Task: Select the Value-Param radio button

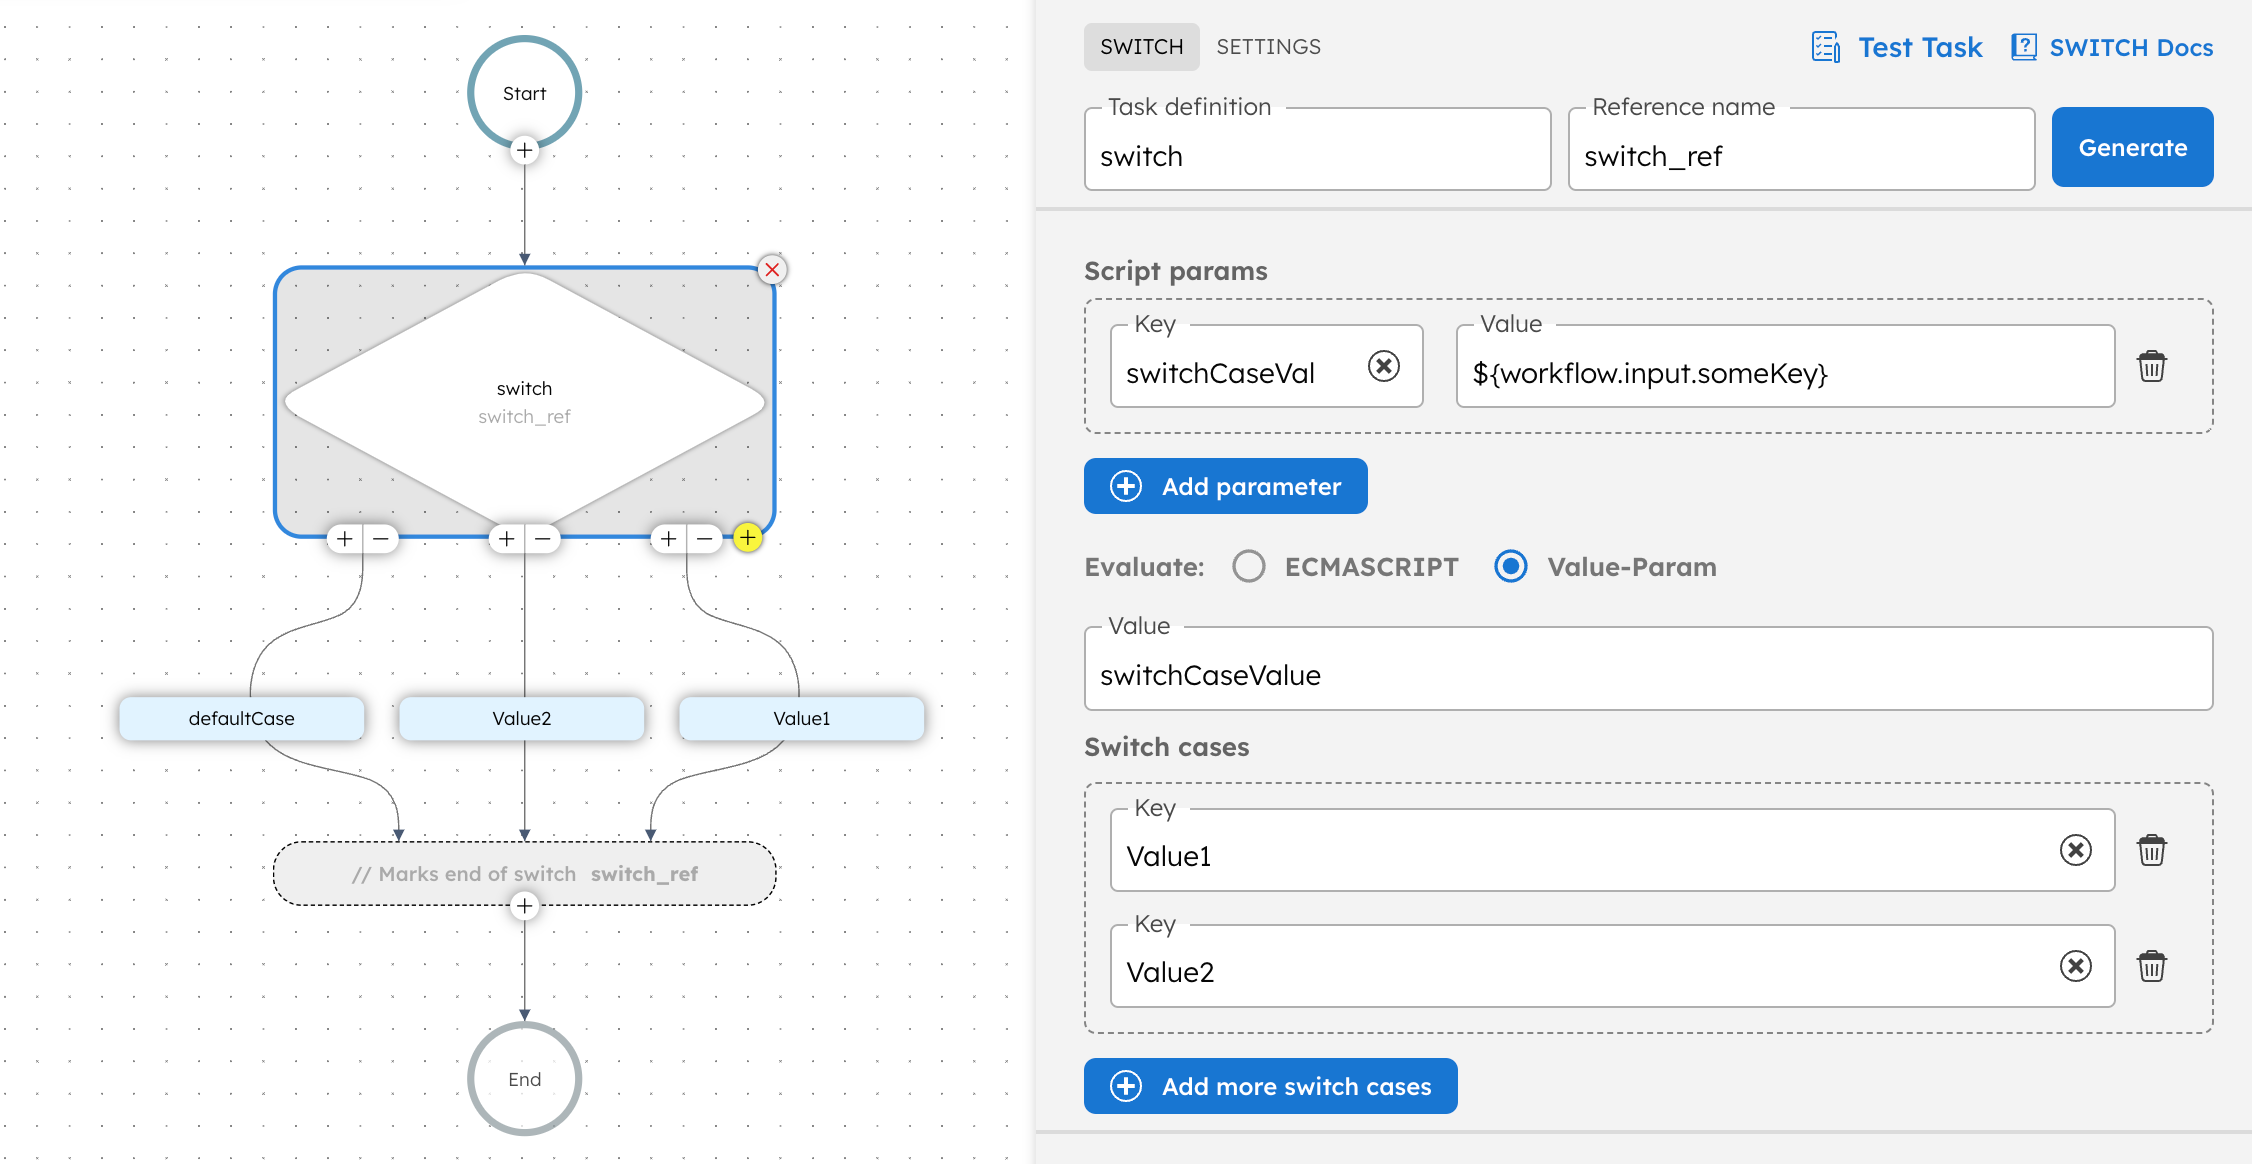Action: [x=1502, y=566]
